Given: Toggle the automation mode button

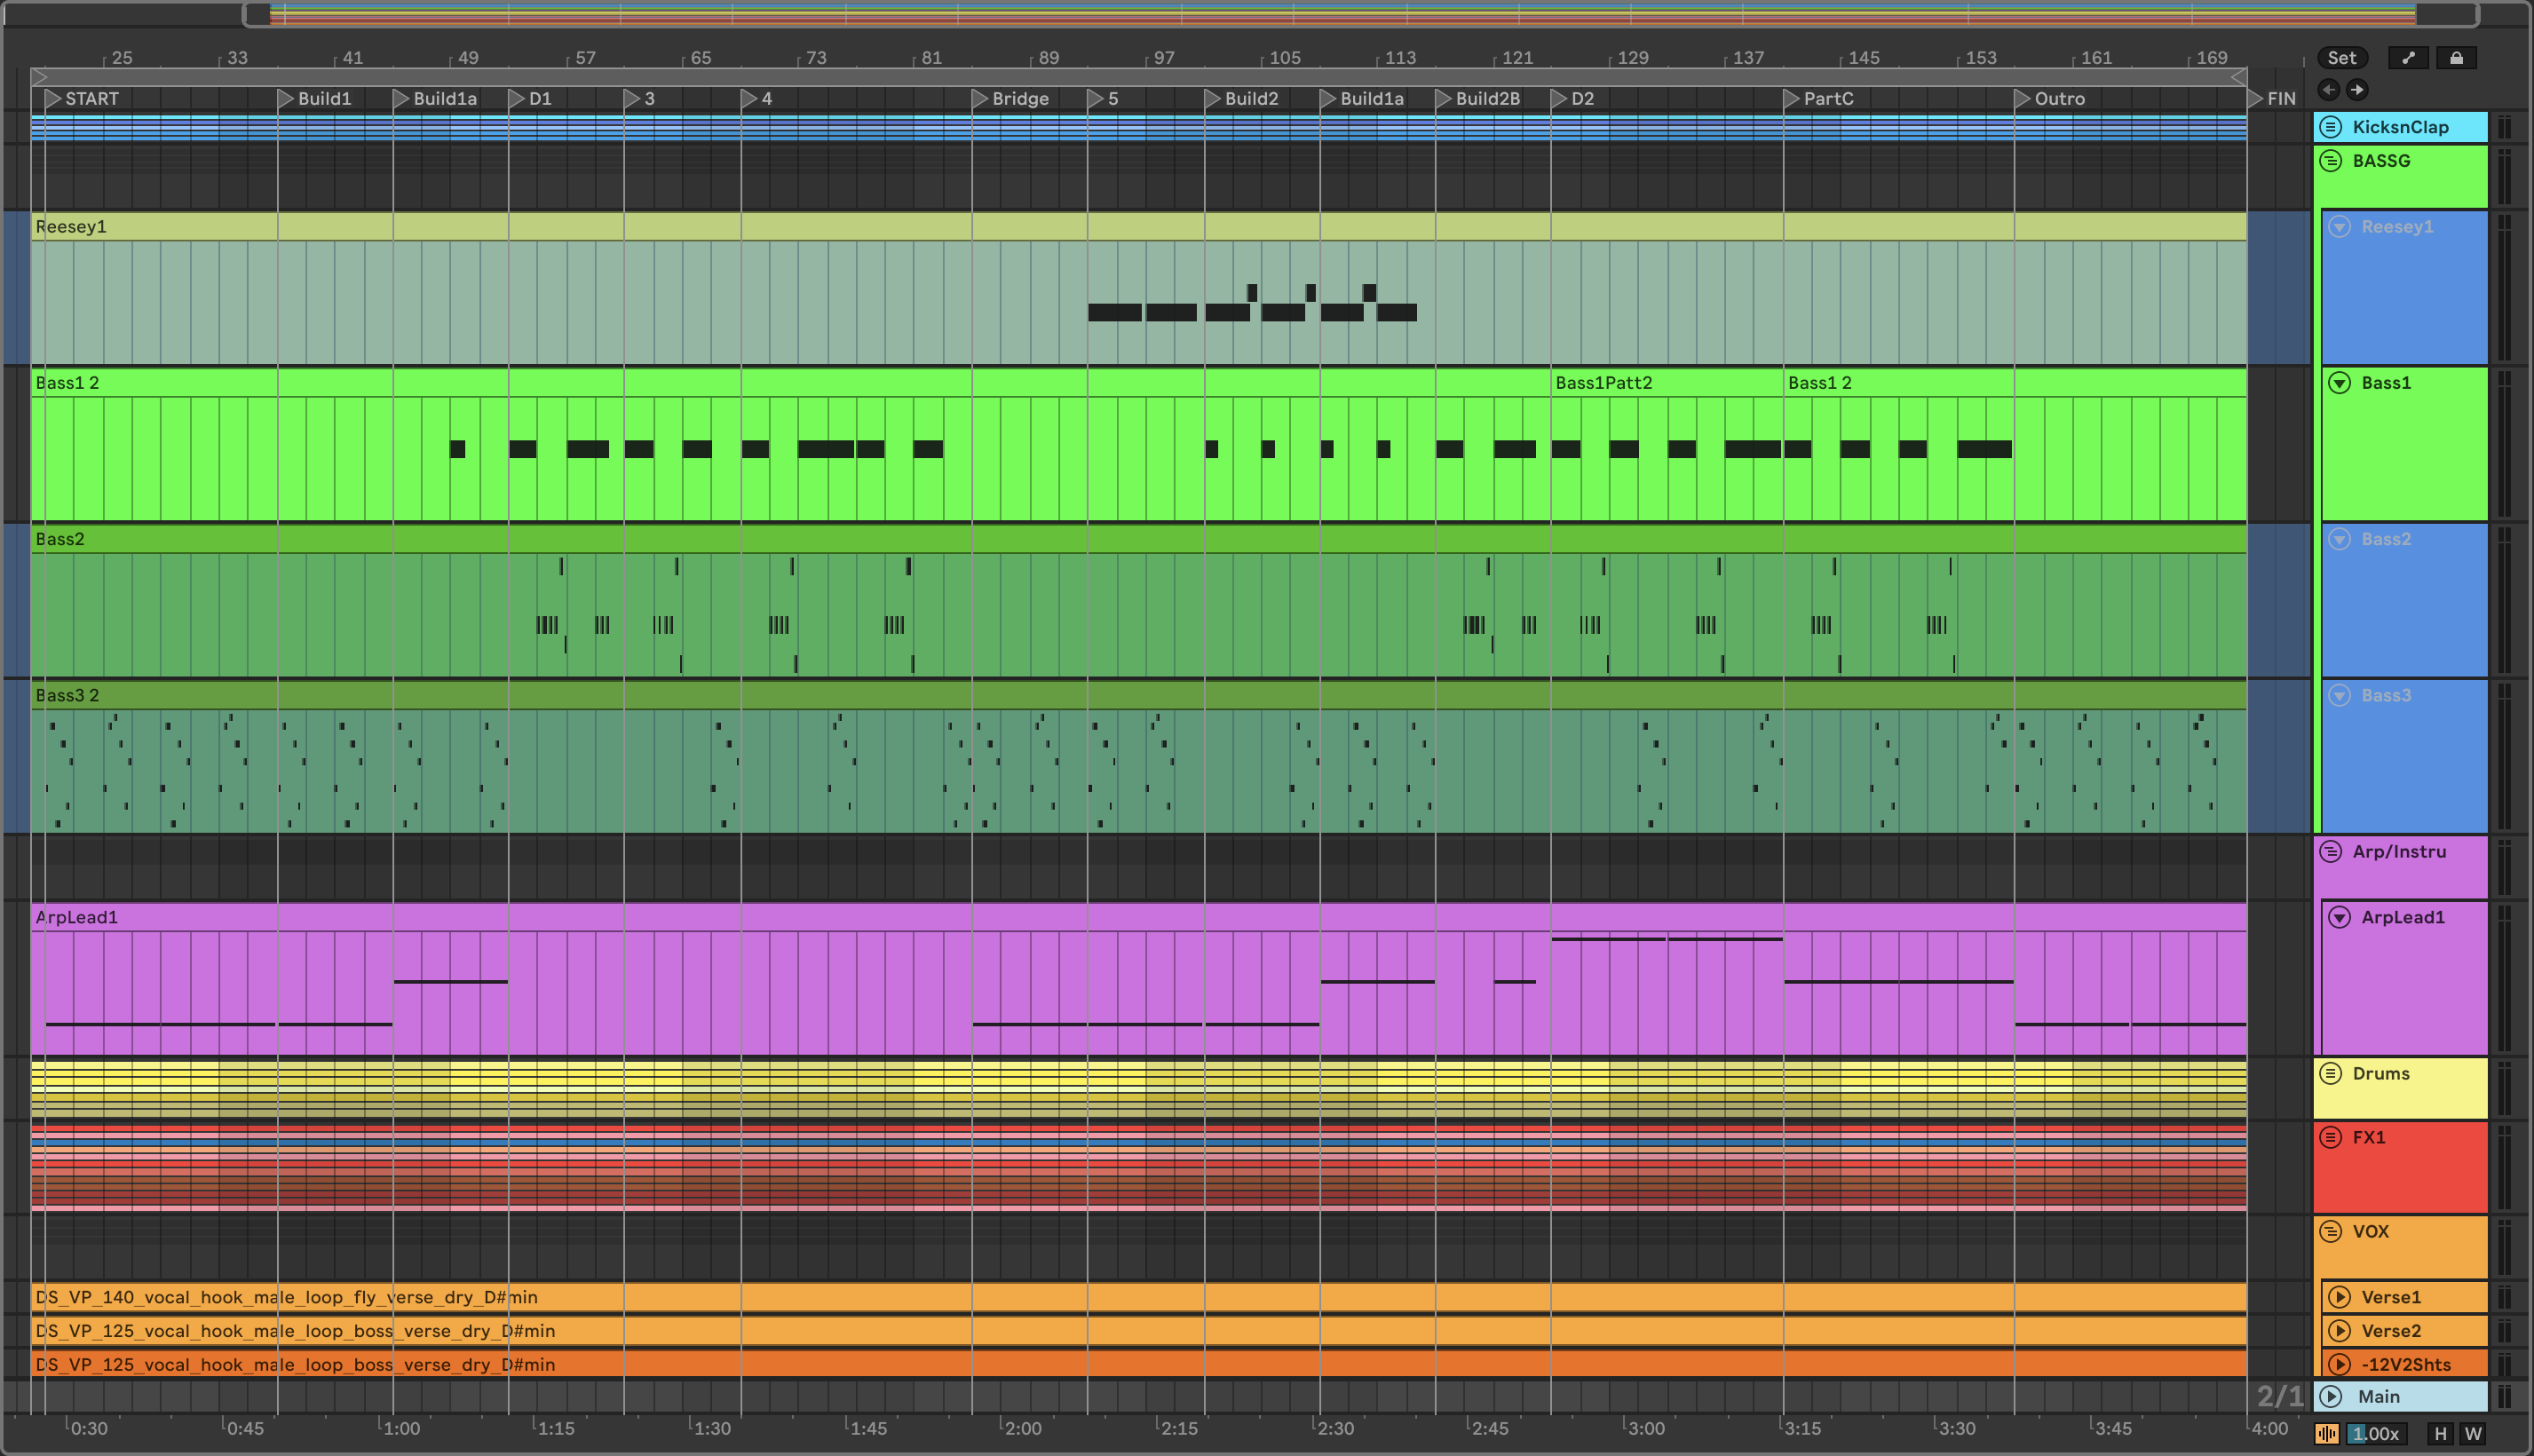Looking at the screenshot, I should click(2408, 58).
